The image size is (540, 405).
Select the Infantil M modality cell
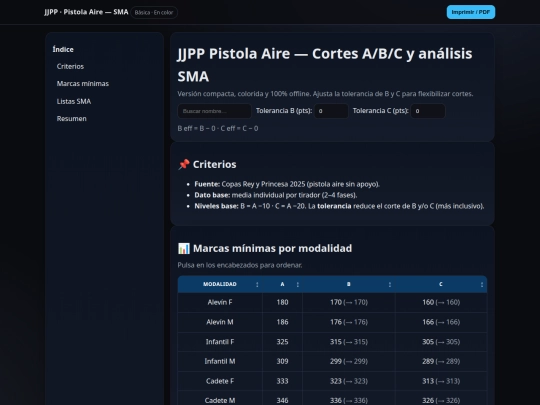[x=220, y=361]
